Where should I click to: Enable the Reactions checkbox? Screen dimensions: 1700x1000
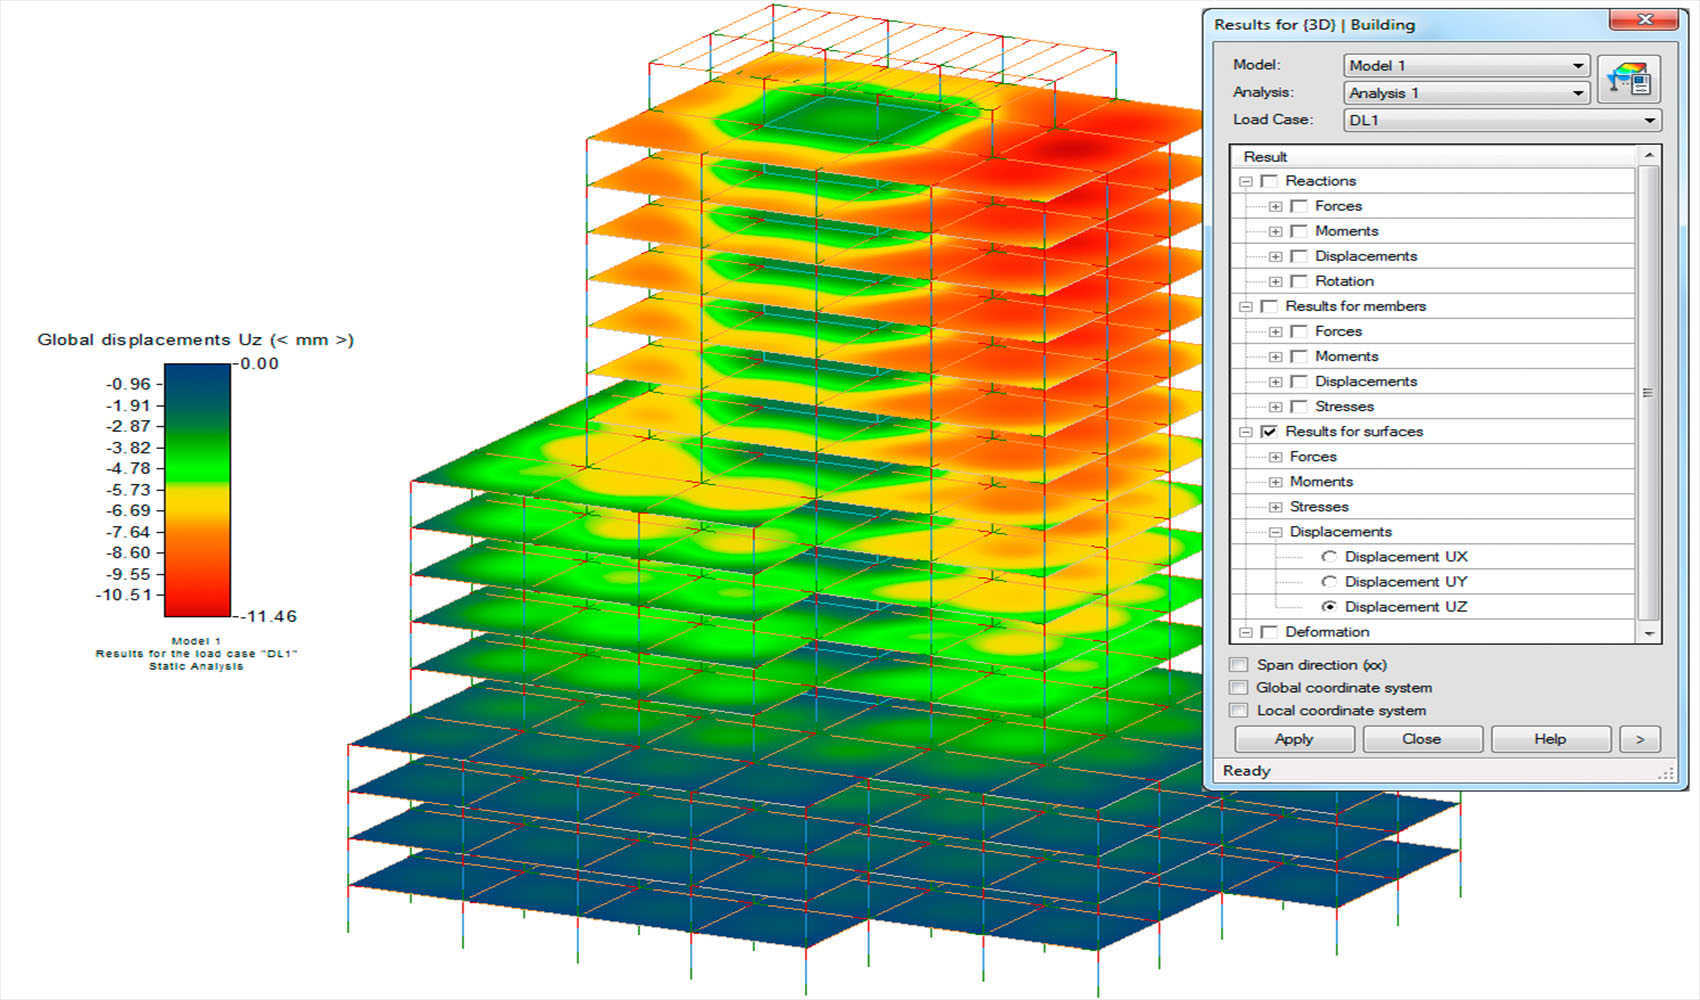pyautogui.click(x=1269, y=181)
